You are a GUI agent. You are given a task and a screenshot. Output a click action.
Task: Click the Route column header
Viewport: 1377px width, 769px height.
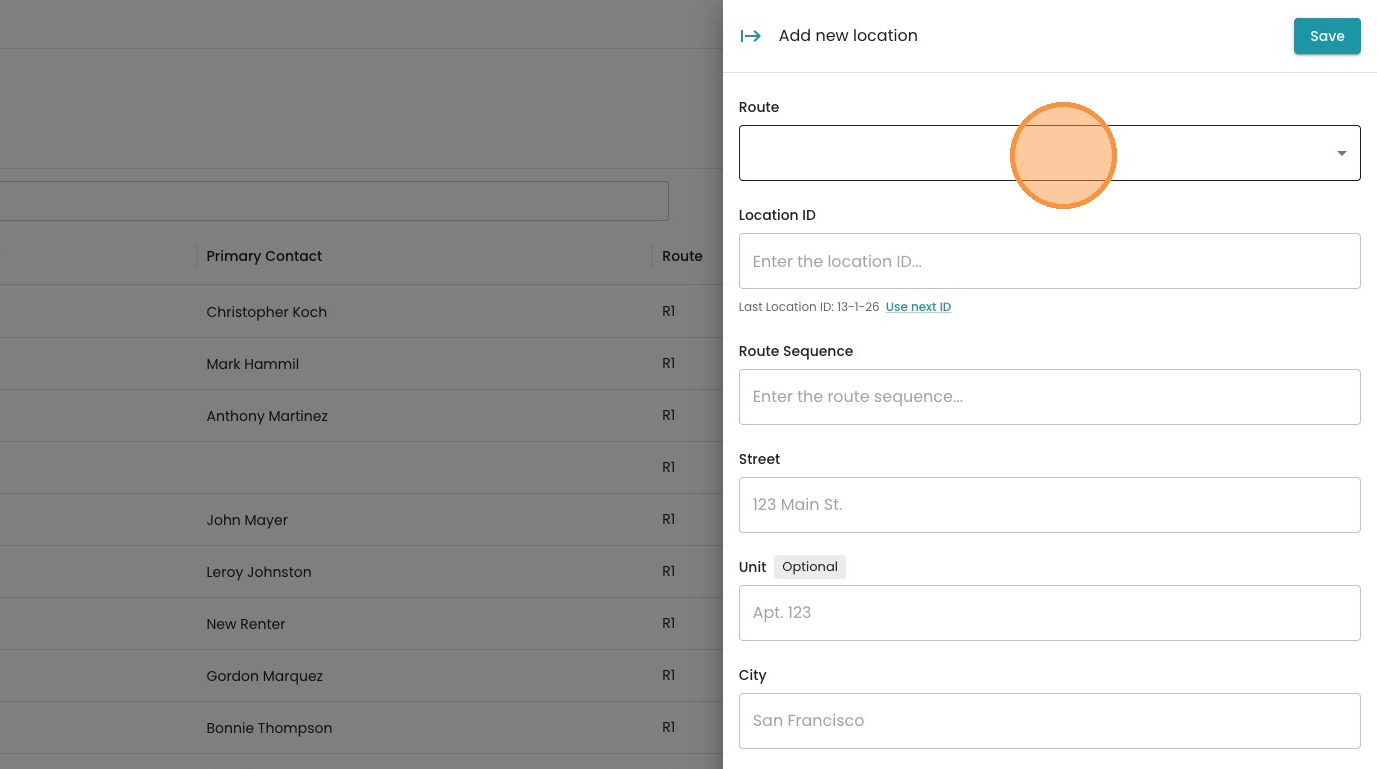pyautogui.click(x=682, y=256)
